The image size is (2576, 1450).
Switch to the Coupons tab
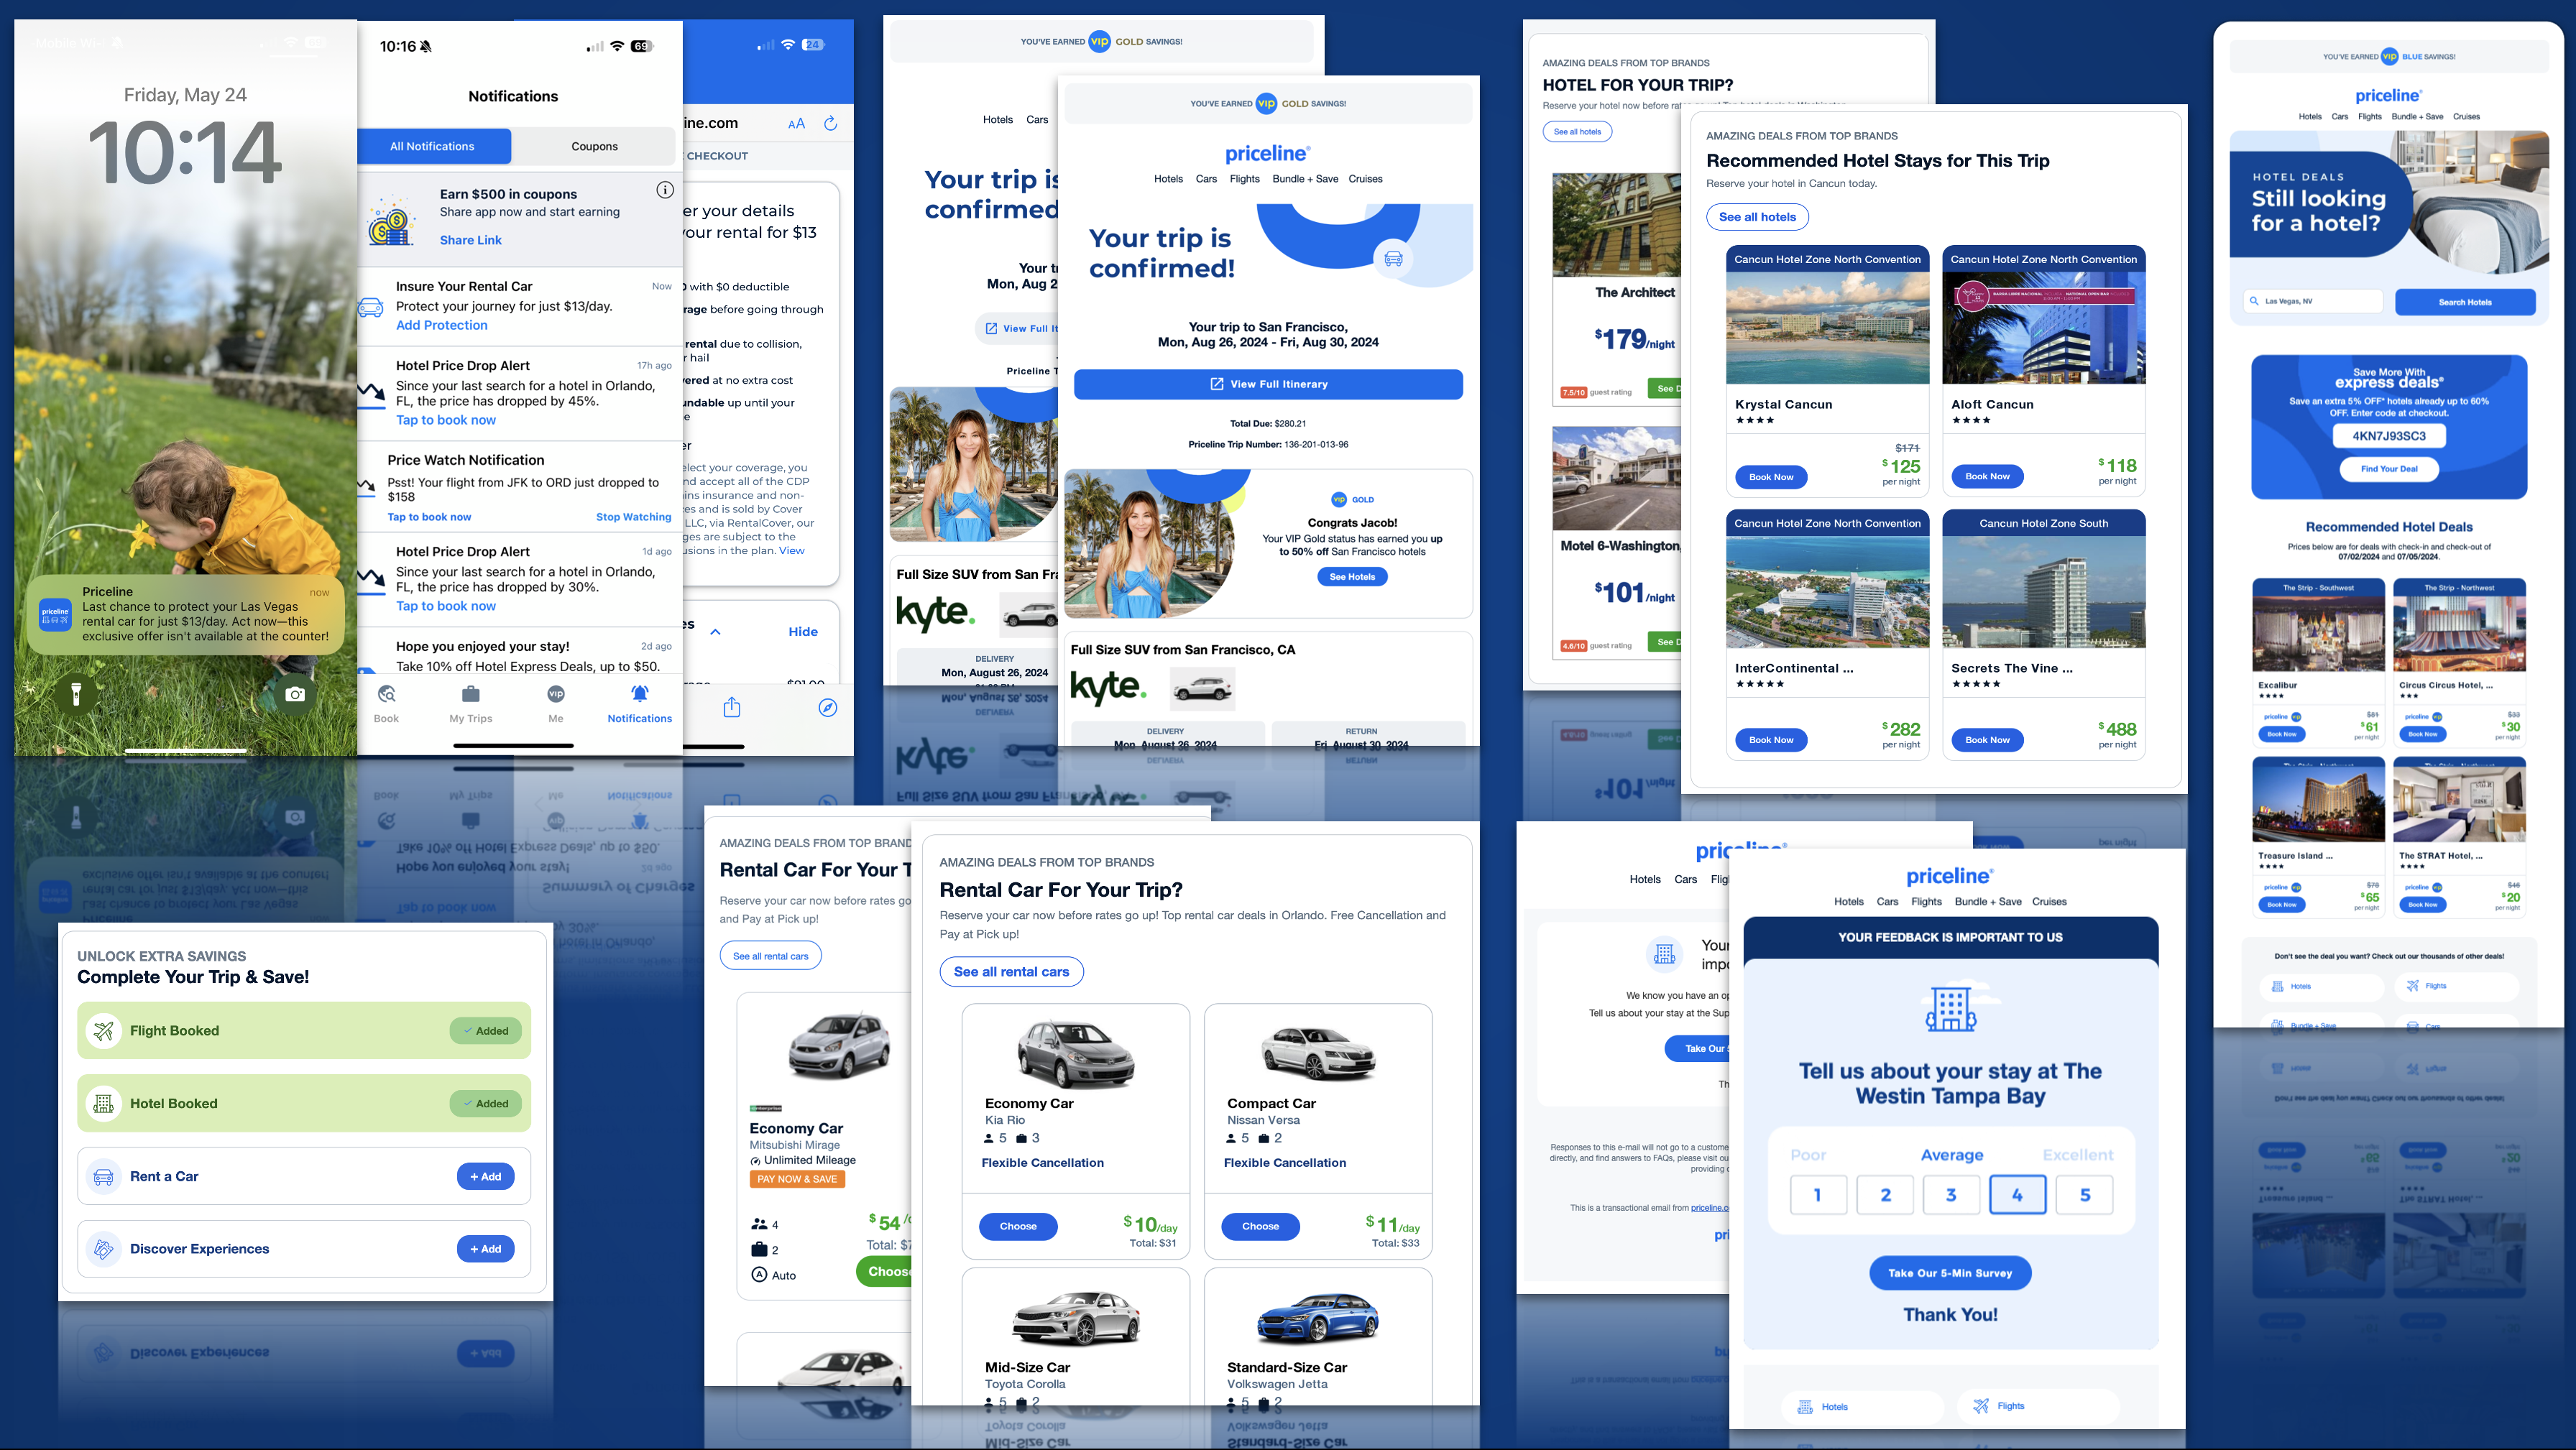click(x=594, y=146)
